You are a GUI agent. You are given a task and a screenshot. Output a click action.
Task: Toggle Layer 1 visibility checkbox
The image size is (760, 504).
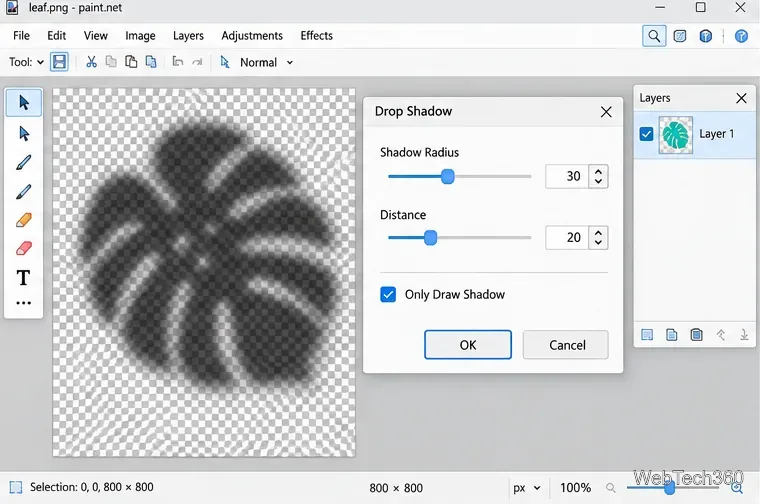pyautogui.click(x=646, y=134)
